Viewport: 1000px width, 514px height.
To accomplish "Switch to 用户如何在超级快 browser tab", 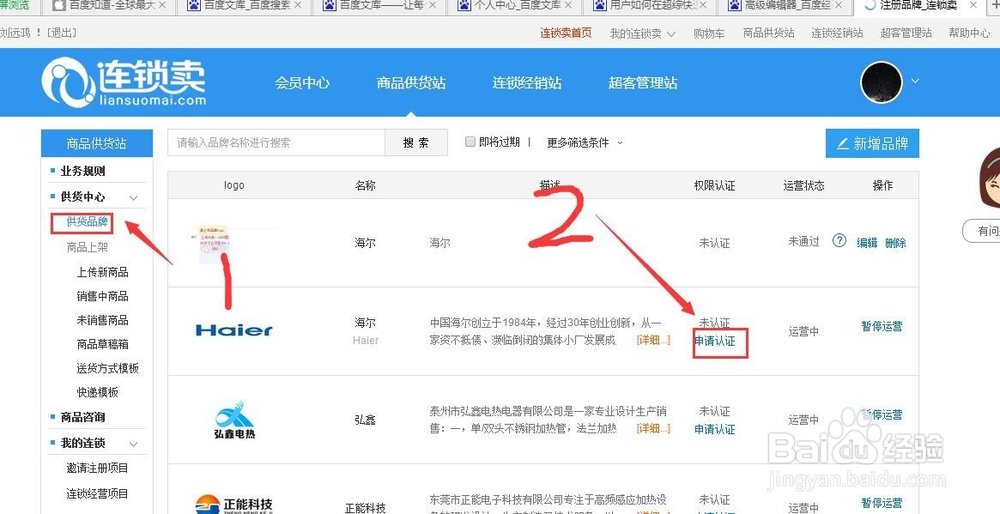I will (x=651, y=6).
